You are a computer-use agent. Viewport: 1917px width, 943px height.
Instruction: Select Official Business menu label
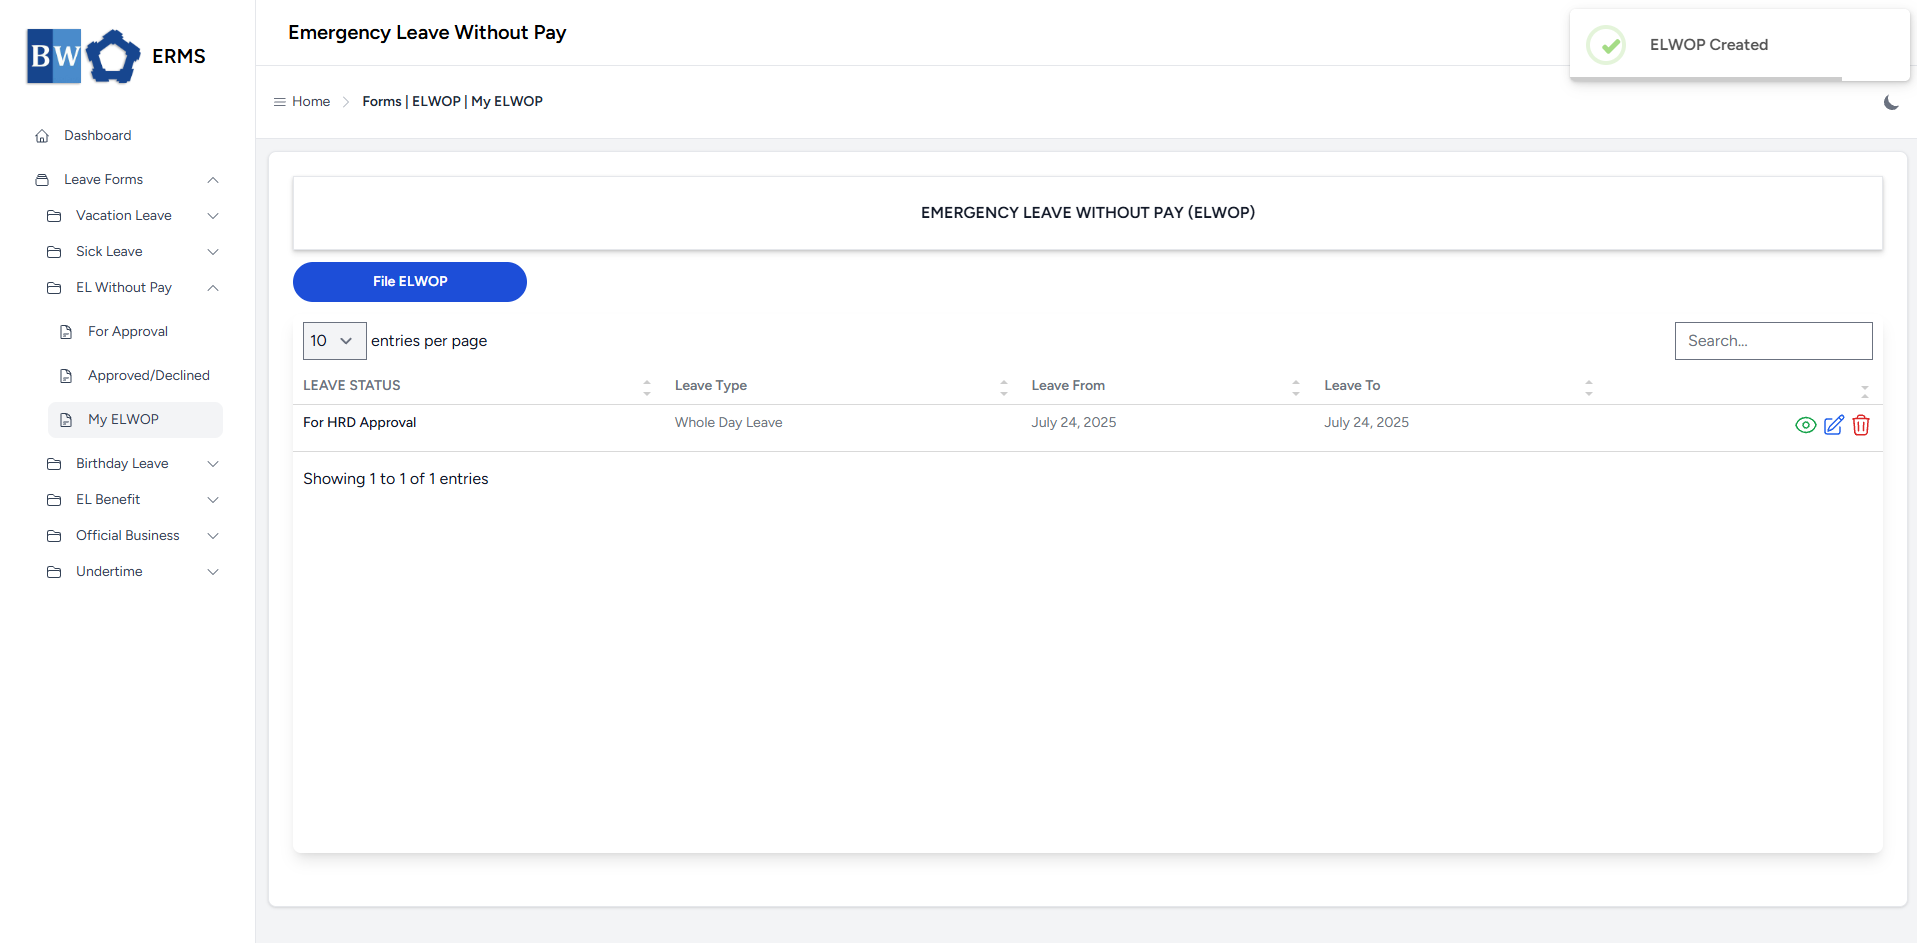[128, 536]
